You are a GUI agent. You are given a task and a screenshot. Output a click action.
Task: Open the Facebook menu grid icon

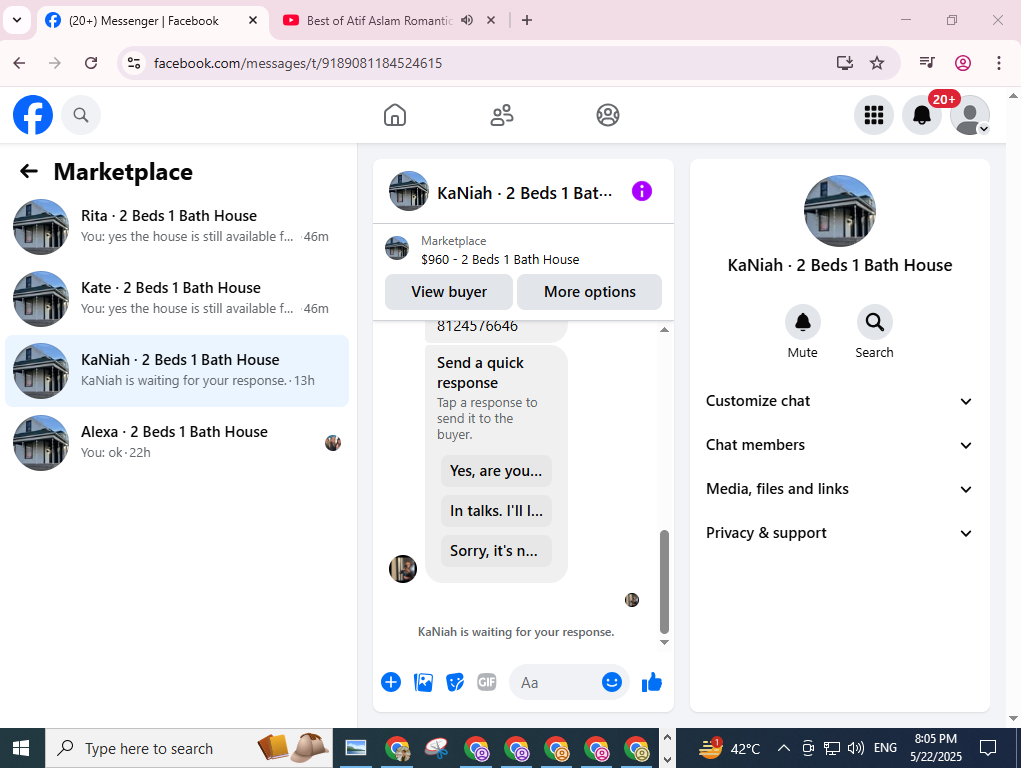tap(874, 115)
